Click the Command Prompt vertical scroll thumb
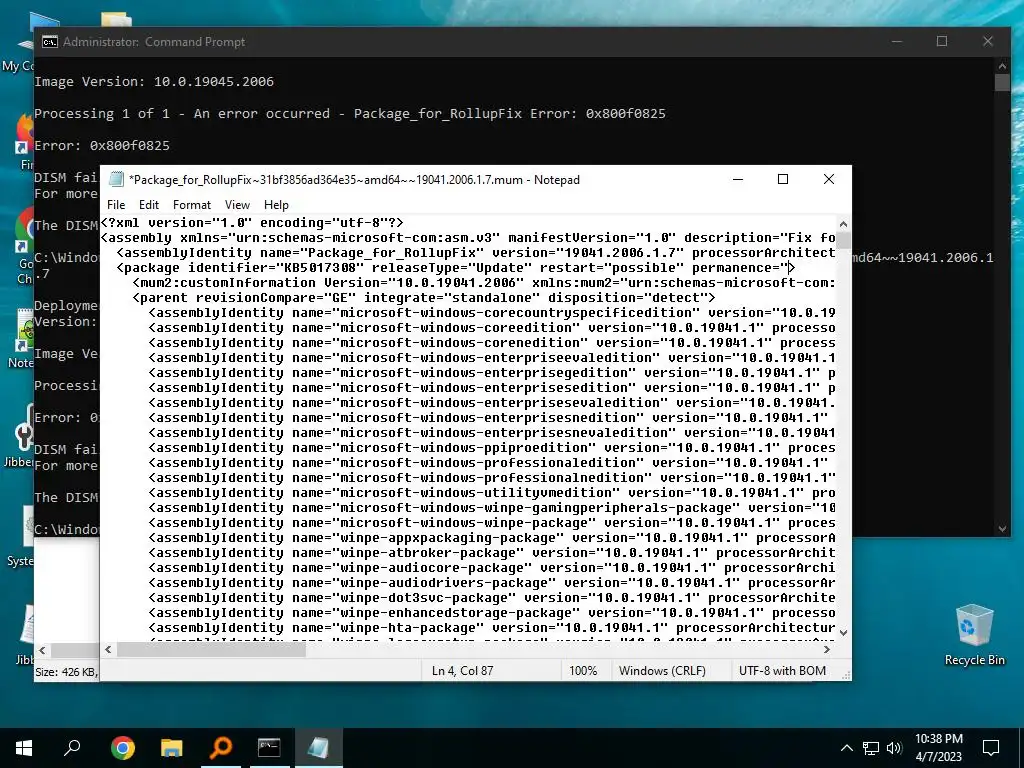Viewport: 1024px width, 768px height. pyautogui.click(x=1002, y=82)
